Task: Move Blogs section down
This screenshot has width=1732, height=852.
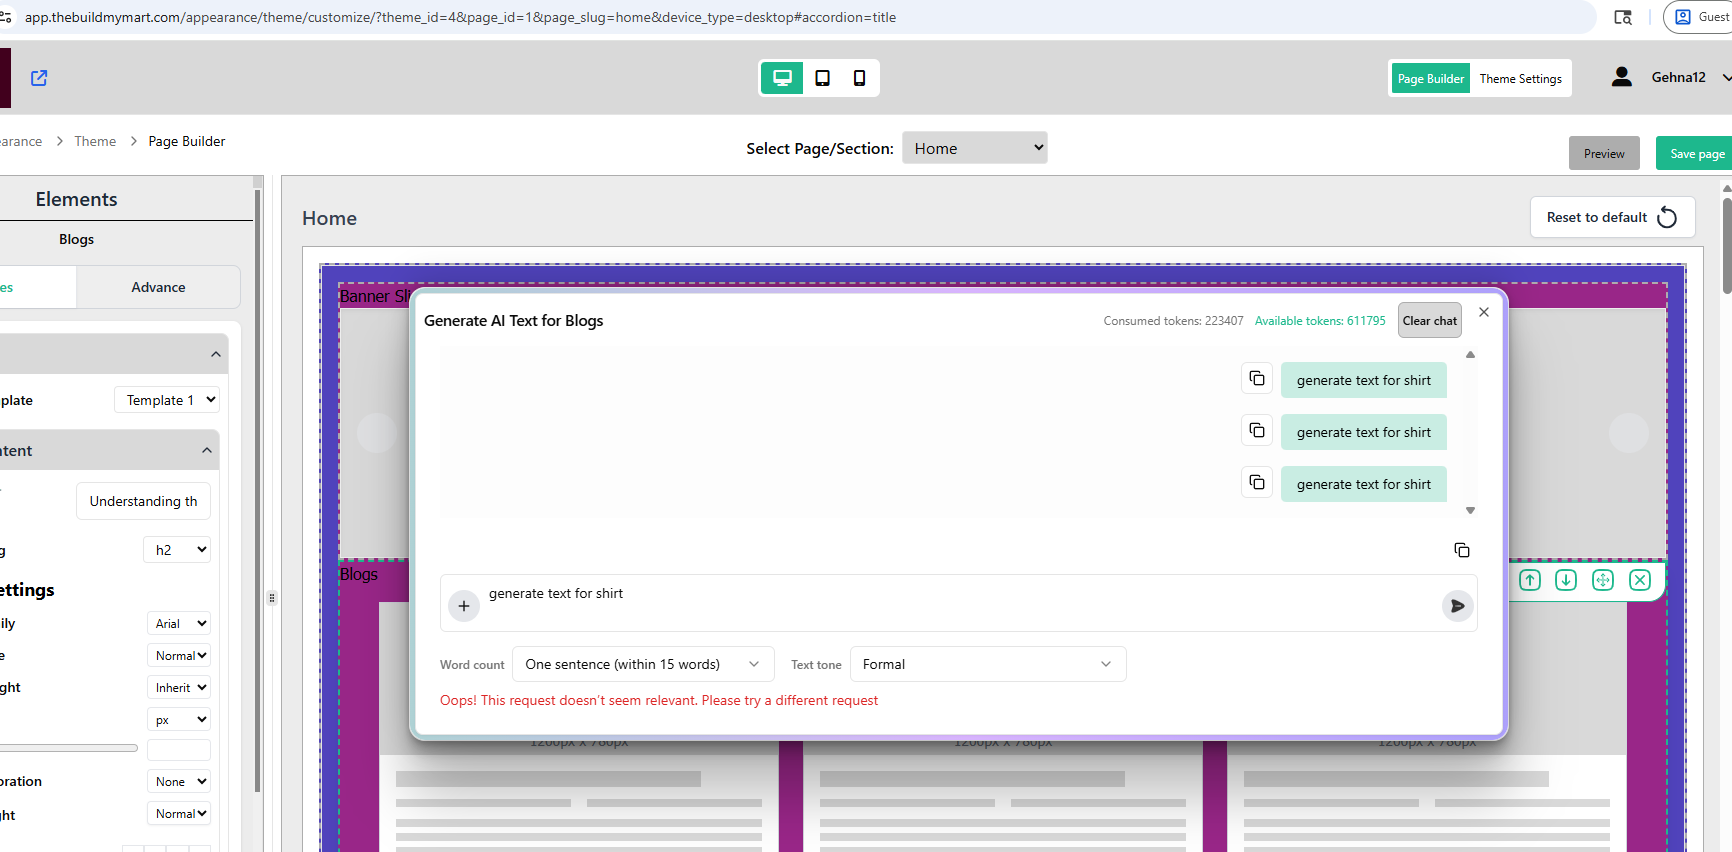Action: 1566,580
